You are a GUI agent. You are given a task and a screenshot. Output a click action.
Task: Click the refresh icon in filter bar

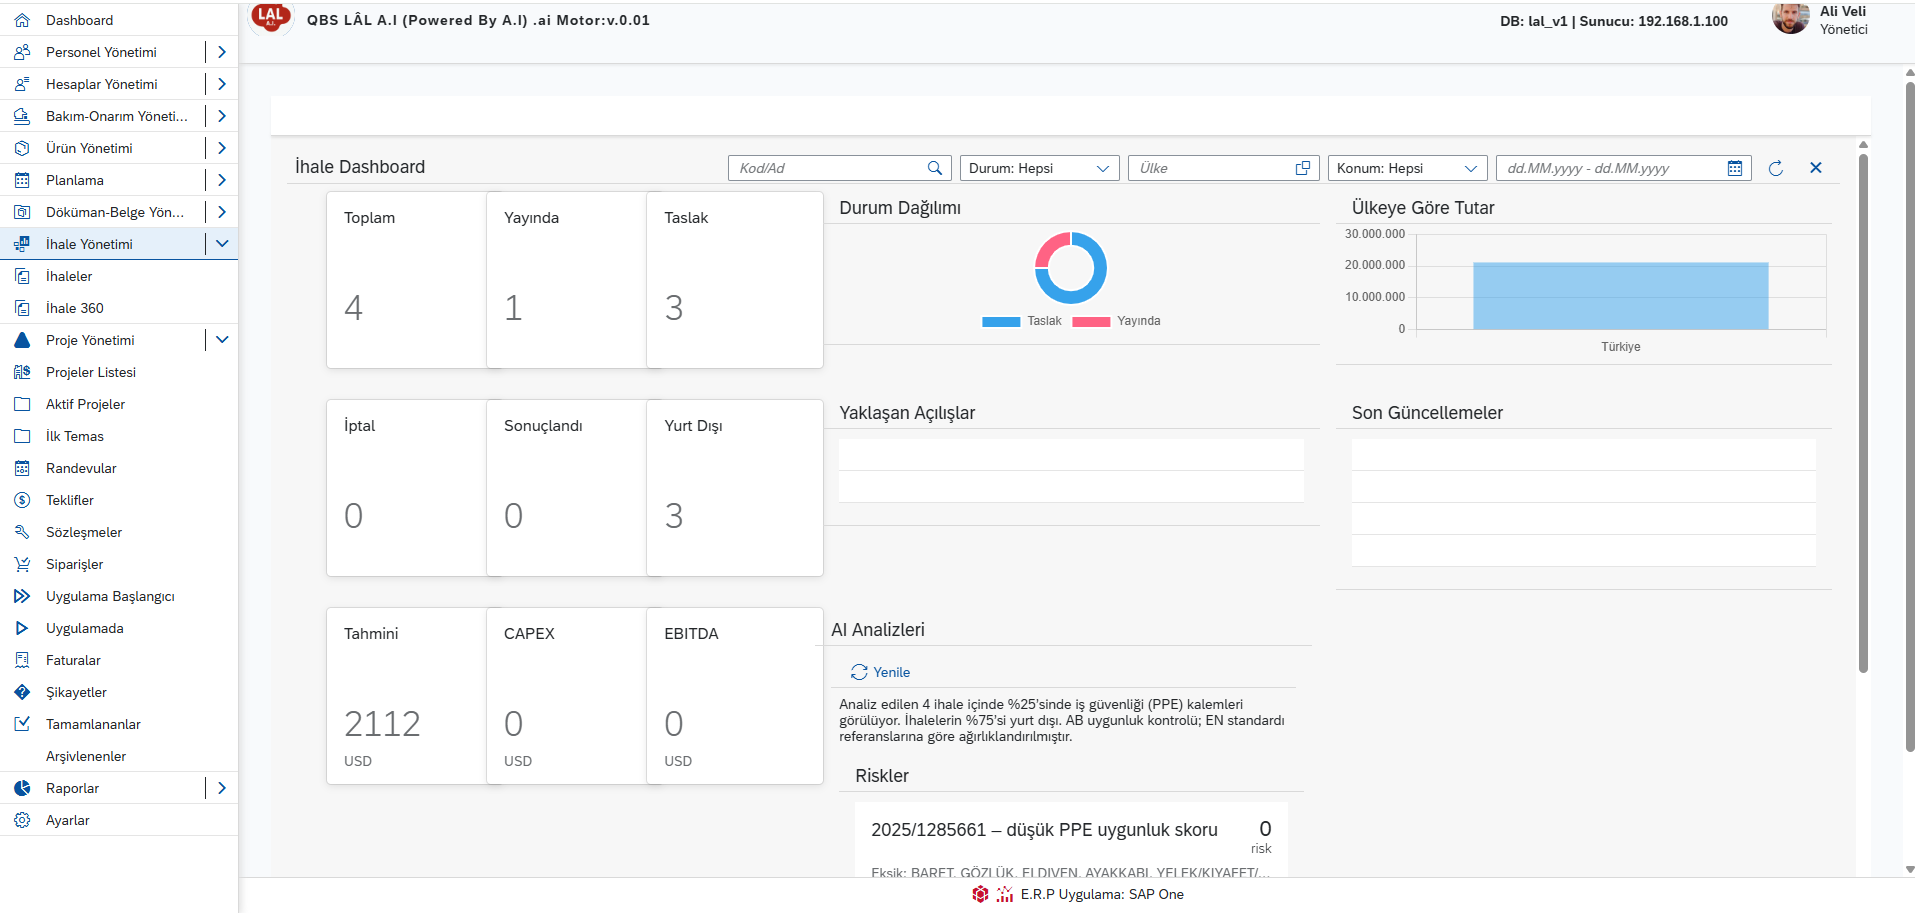1776,168
